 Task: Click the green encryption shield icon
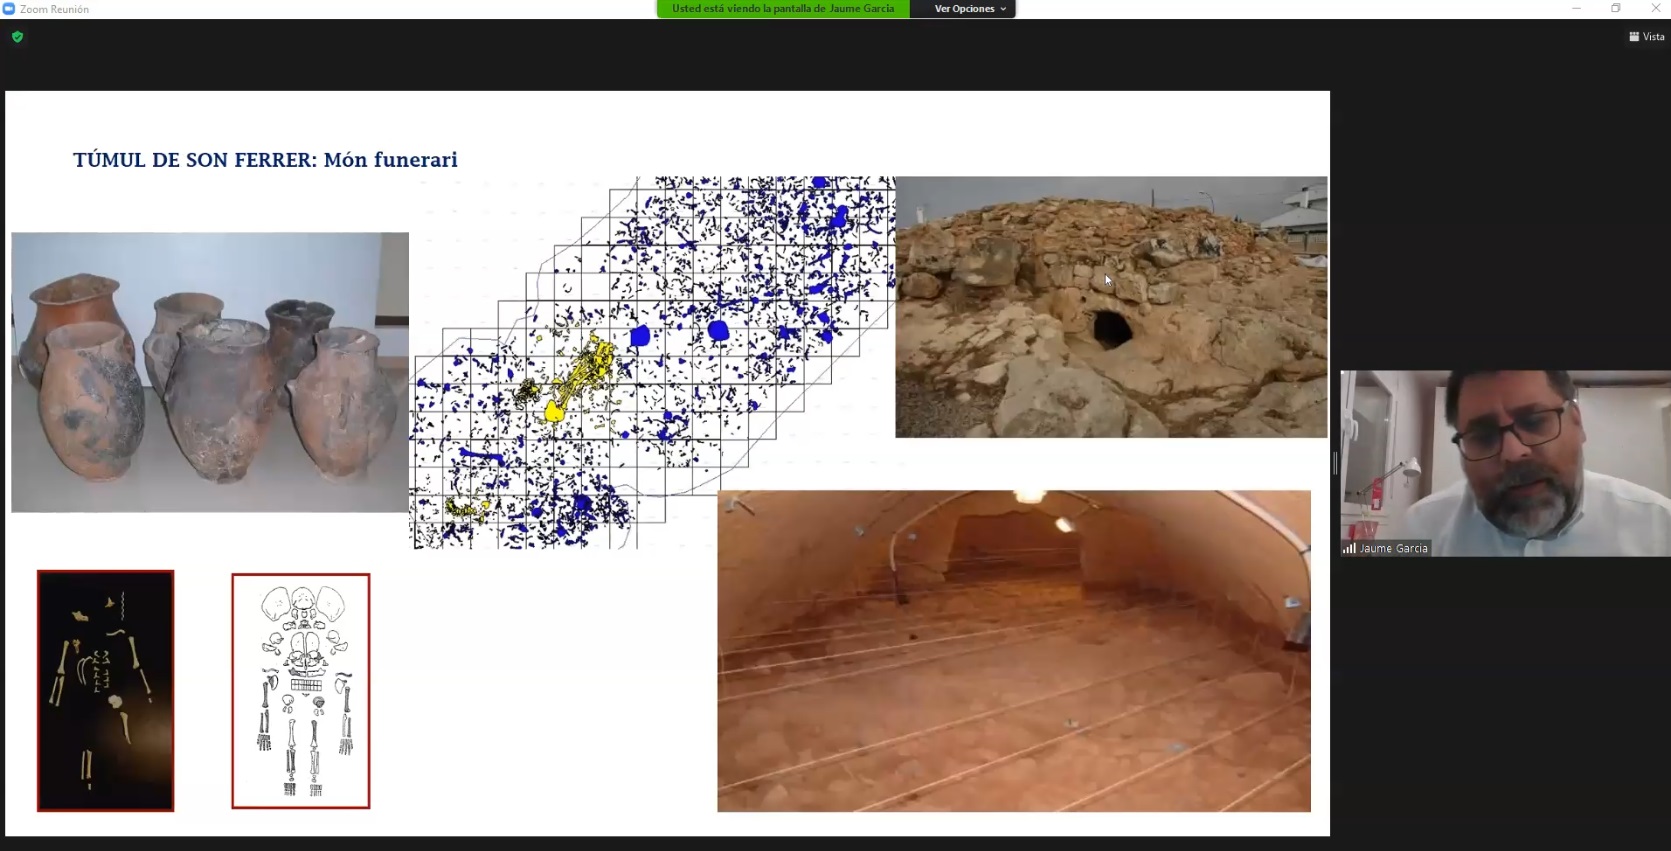(x=17, y=37)
